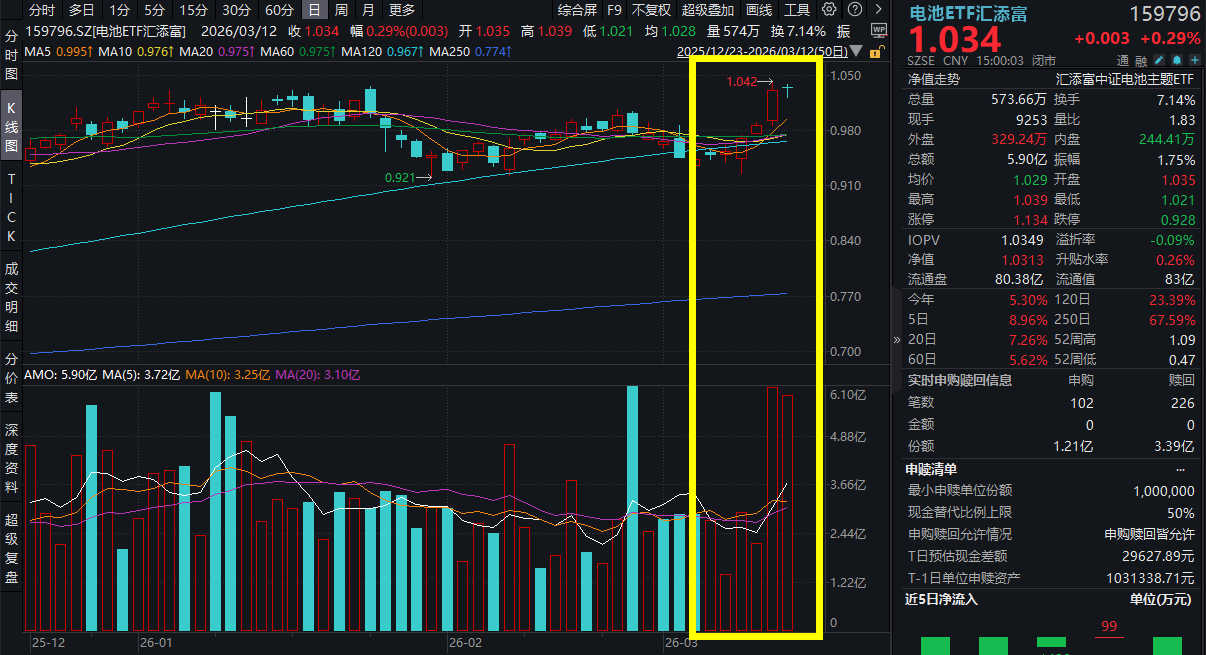Expand the date range dropdown triangle
The image size is (1206, 655).
(856, 49)
